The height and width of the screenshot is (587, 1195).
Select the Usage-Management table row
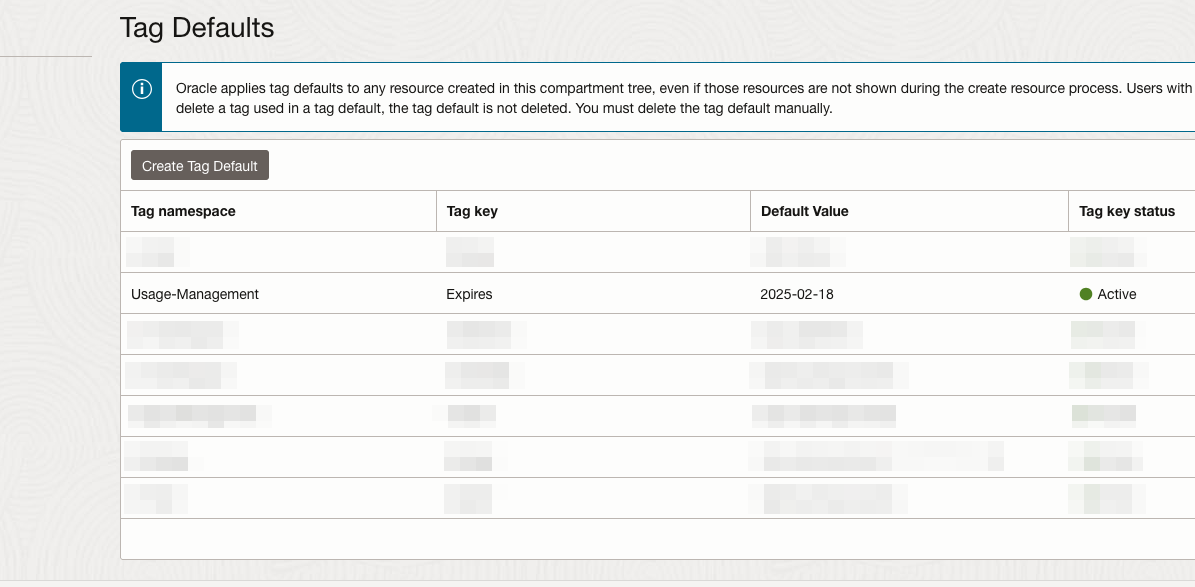click(x=600, y=294)
